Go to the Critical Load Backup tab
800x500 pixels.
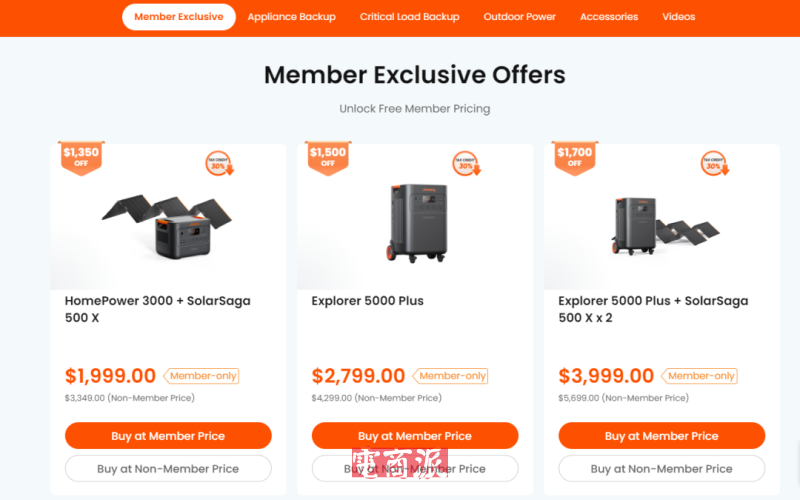(410, 17)
